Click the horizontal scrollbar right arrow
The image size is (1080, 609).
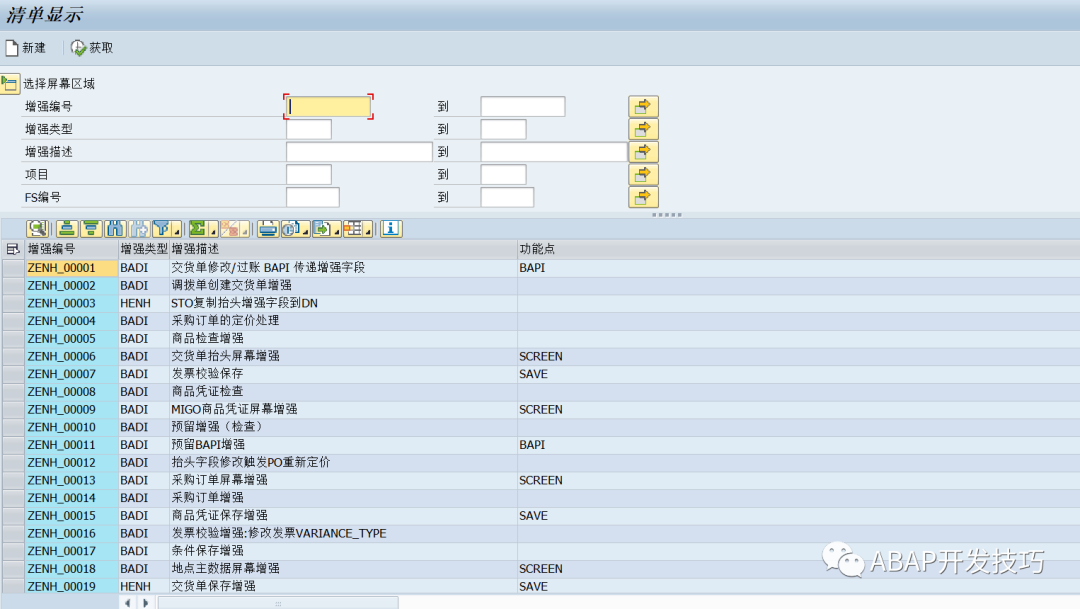click(x=145, y=603)
